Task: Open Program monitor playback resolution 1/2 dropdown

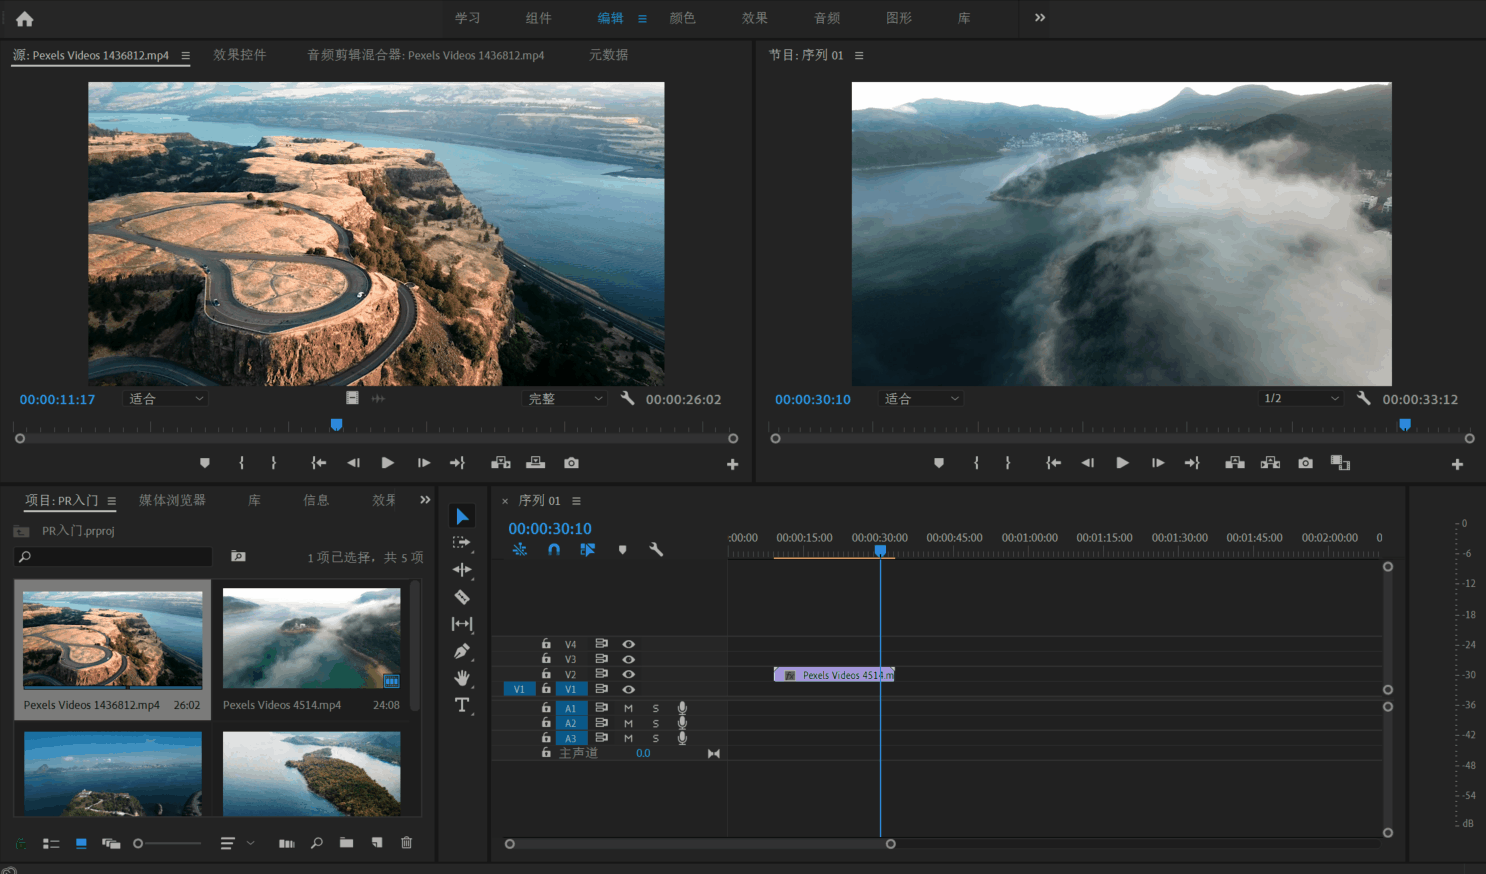Action: [x=1300, y=399]
